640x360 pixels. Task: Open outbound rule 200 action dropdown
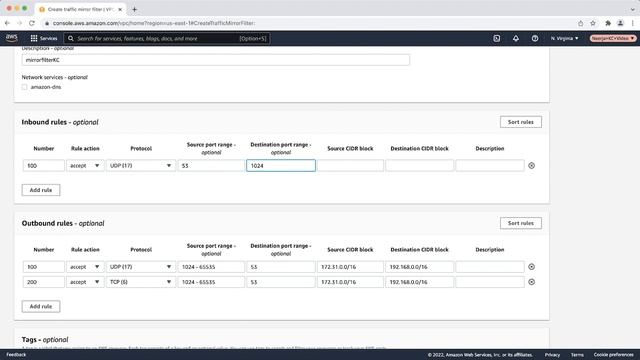tap(85, 282)
